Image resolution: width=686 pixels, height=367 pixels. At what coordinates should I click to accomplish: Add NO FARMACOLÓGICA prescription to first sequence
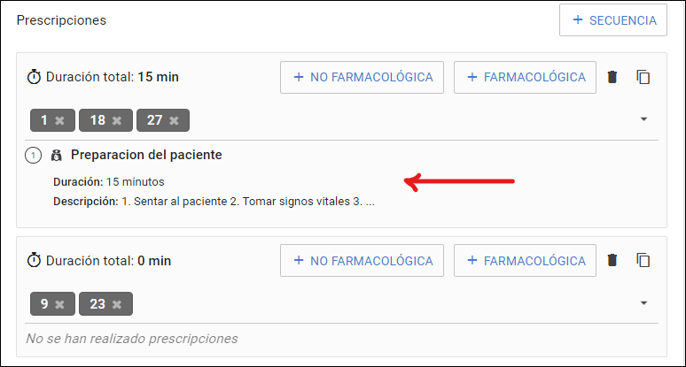[x=362, y=77]
